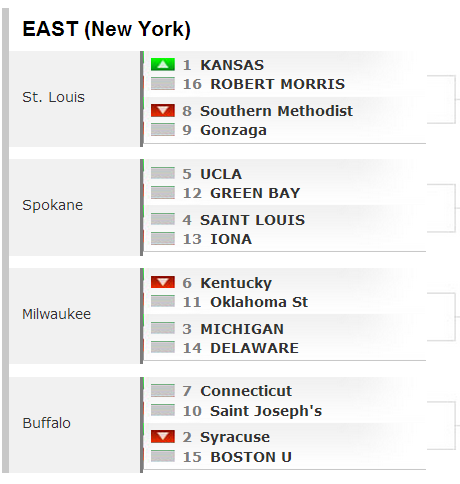Click the EAST (New York) region heading
This screenshot has height=484, width=460.
[106, 29]
